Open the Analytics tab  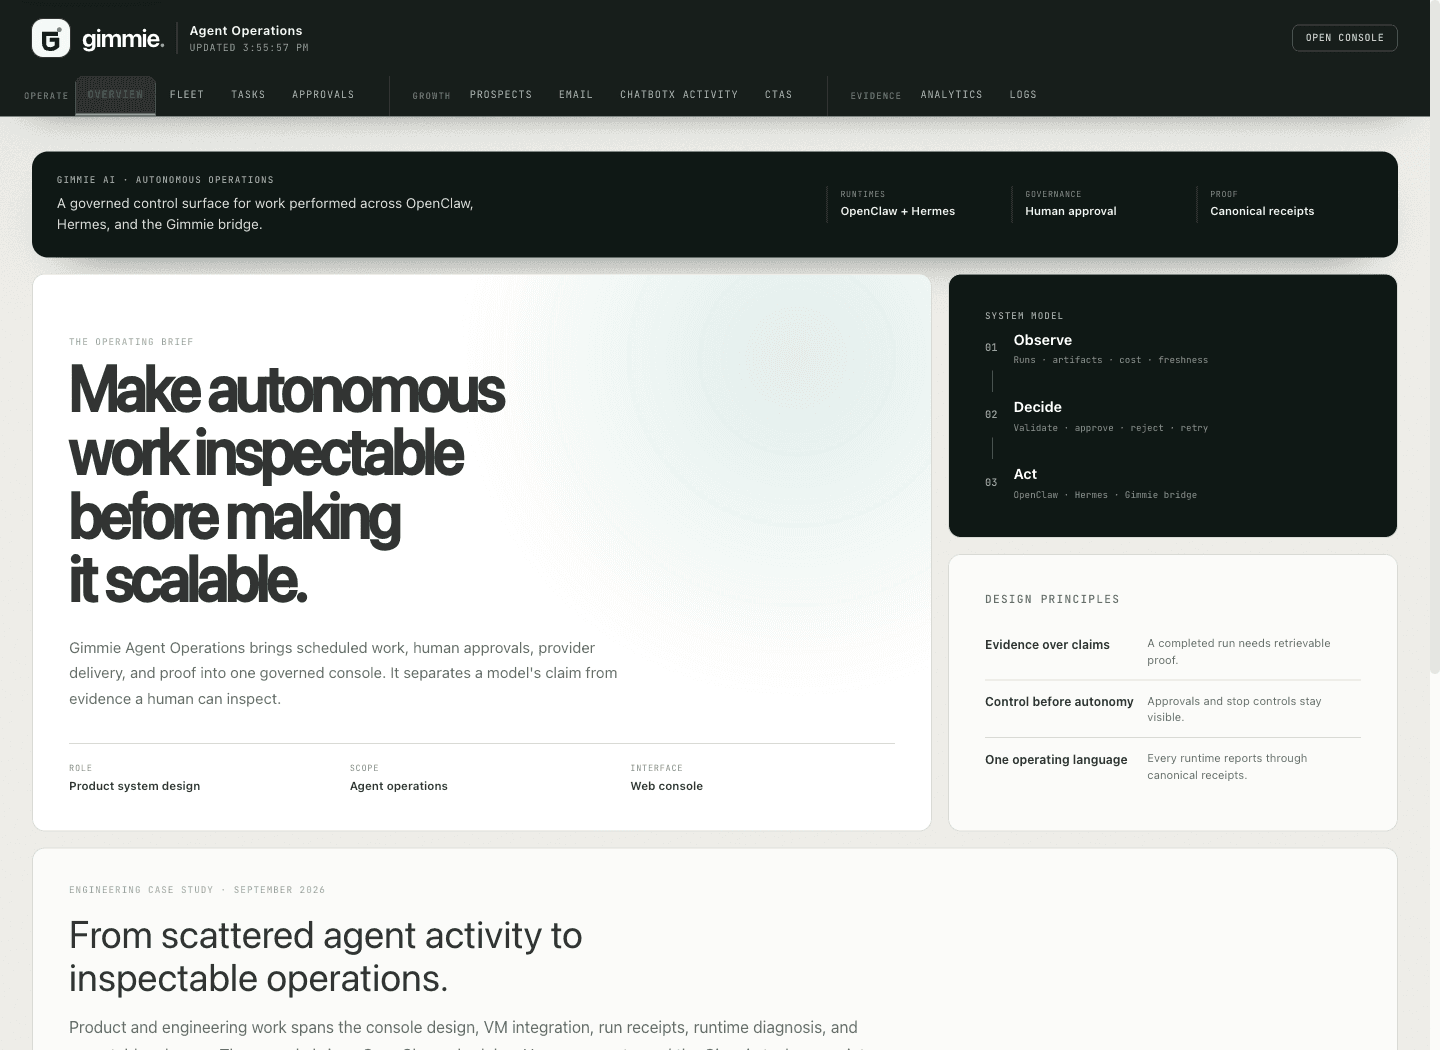[x=951, y=95]
